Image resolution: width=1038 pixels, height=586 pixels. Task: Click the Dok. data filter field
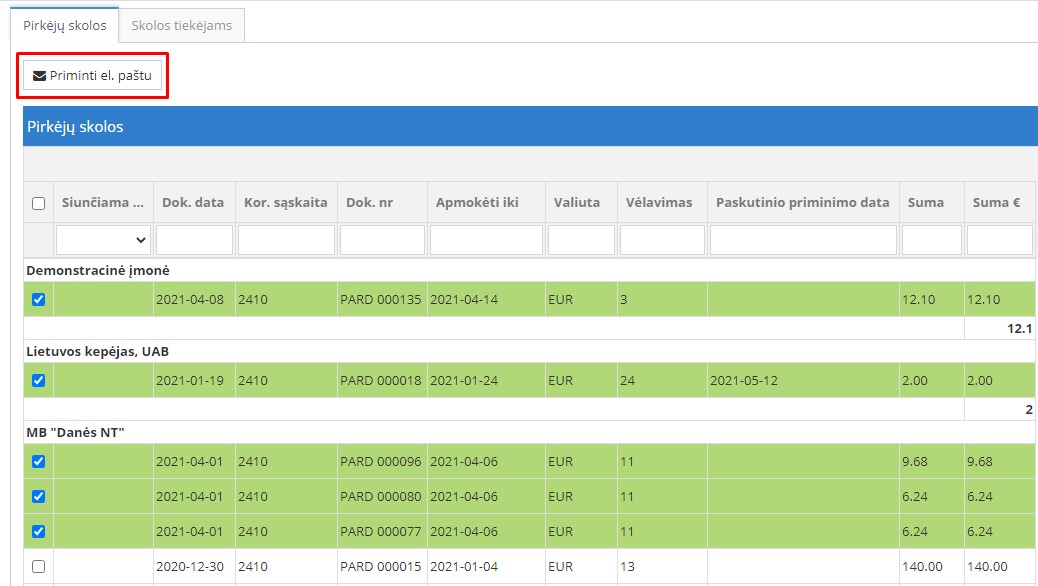click(194, 240)
